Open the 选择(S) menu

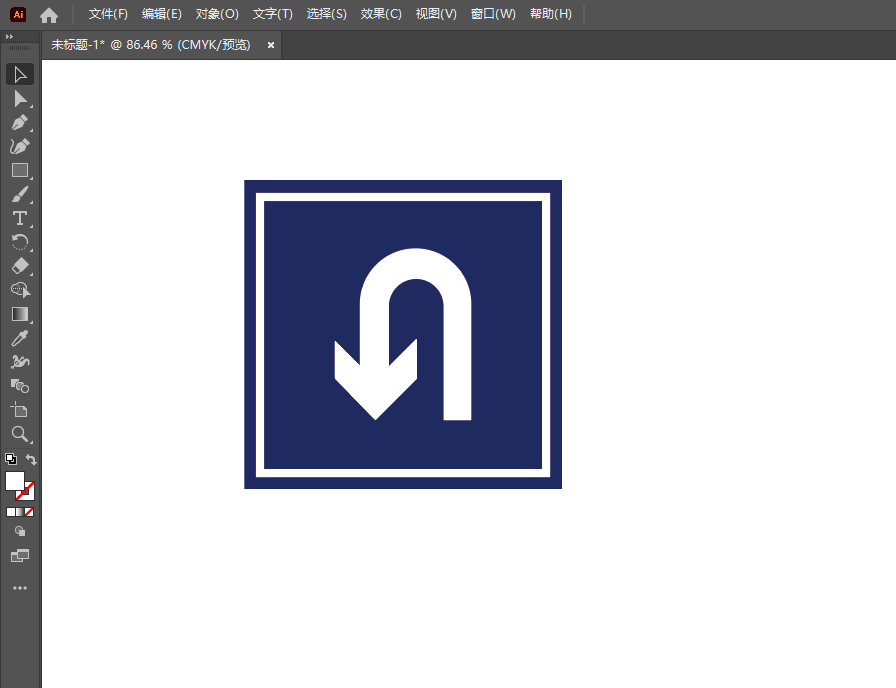click(326, 14)
